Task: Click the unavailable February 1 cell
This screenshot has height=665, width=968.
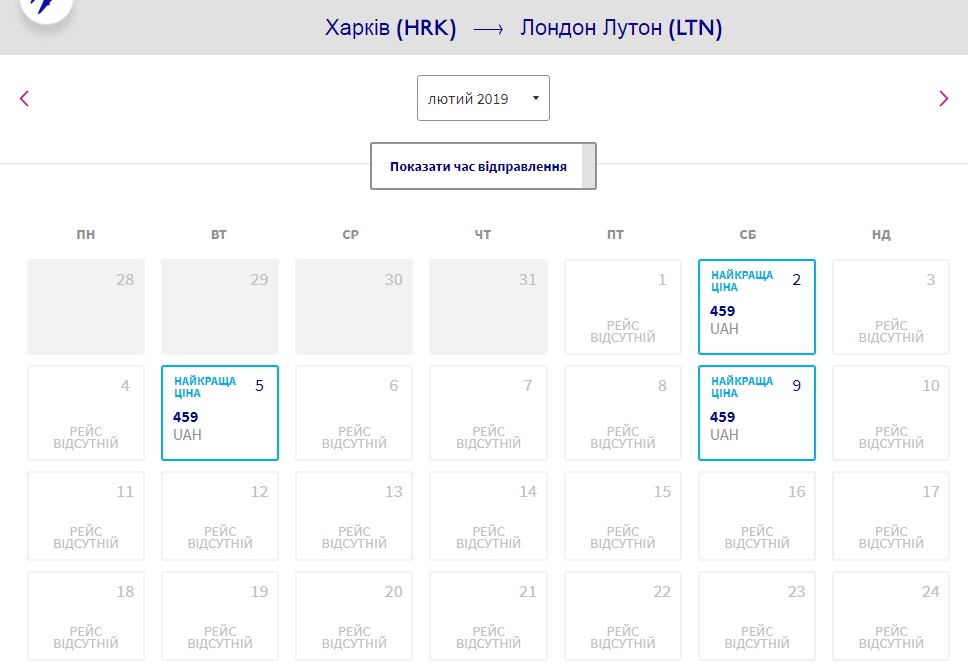Action: [622, 307]
